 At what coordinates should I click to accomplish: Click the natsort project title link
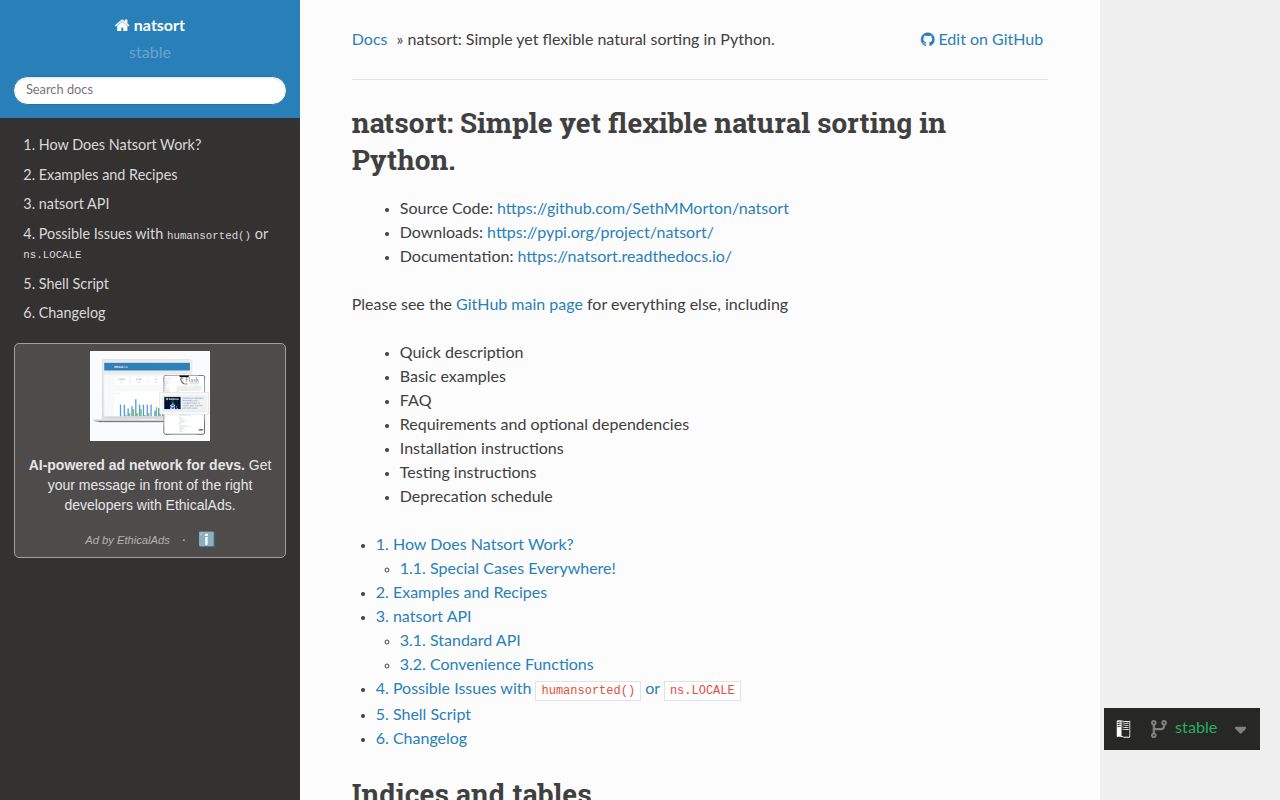tap(150, 26)
